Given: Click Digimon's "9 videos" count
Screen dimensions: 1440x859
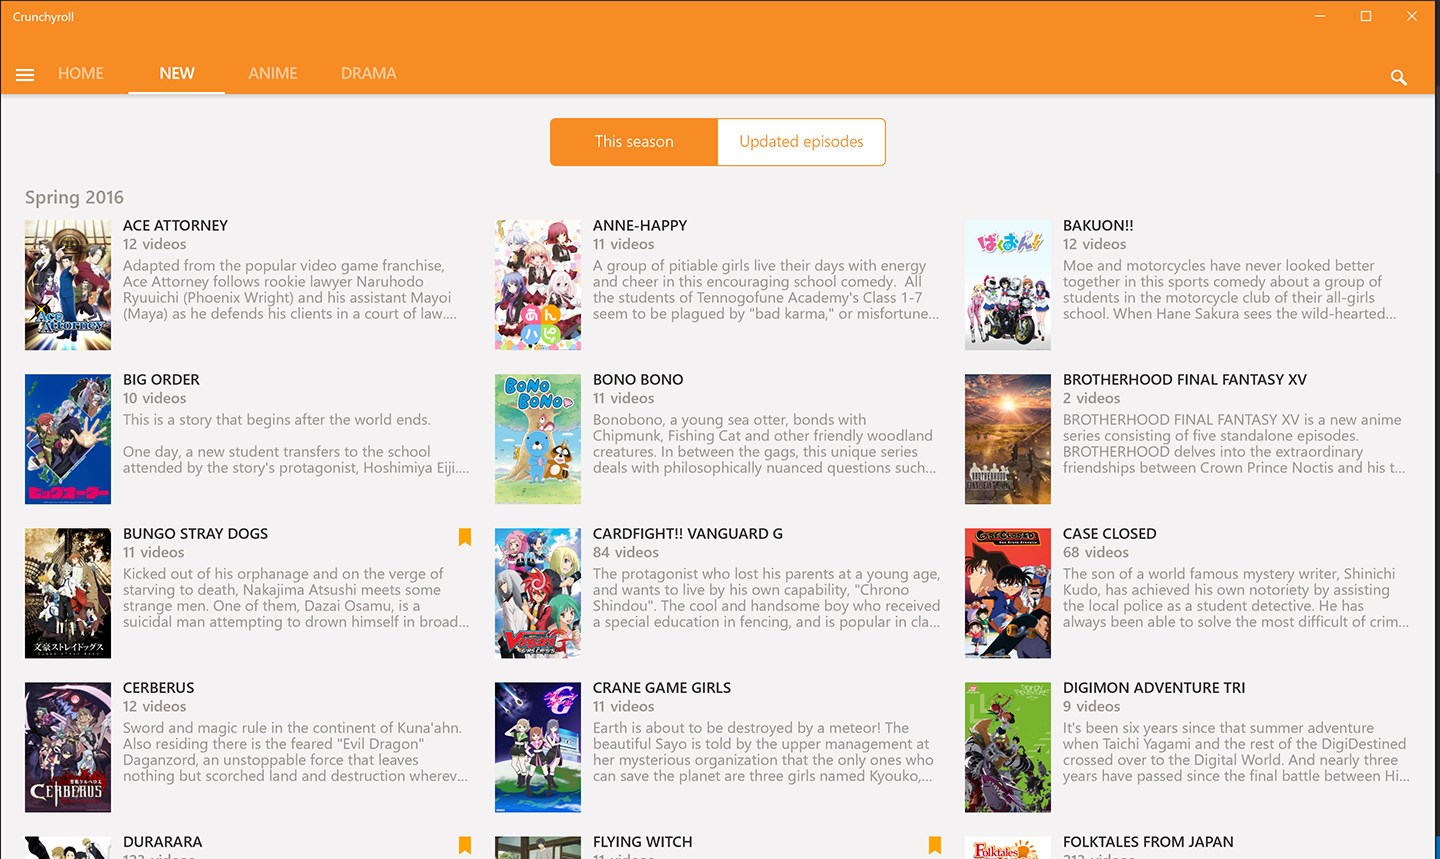Looking at the screenshot, I should pyautogui.click(x=1091, y=706).
